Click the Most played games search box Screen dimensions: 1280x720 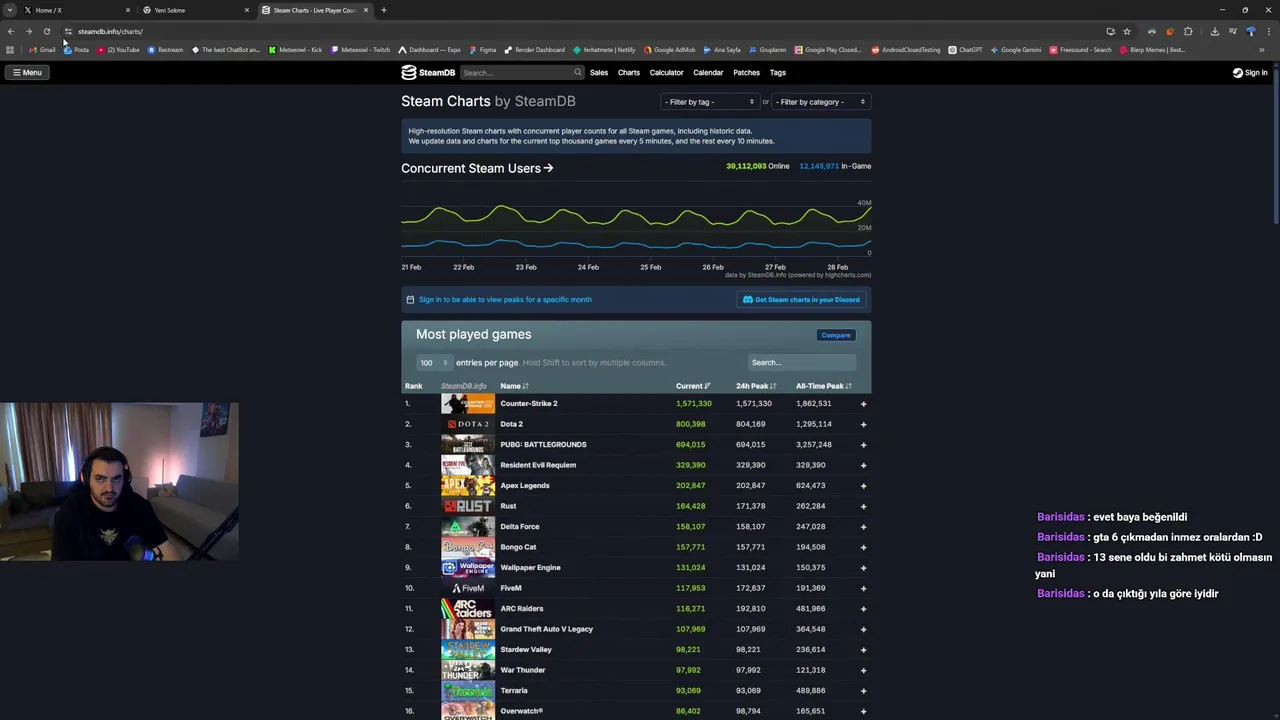pyautogui.click(x=802, y=362)
